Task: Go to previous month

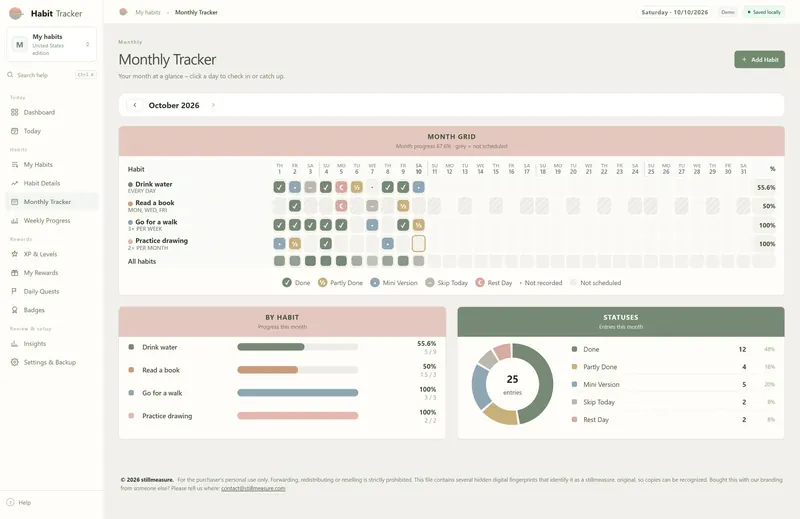Action: pyautogui.click(x=135, y=105)
